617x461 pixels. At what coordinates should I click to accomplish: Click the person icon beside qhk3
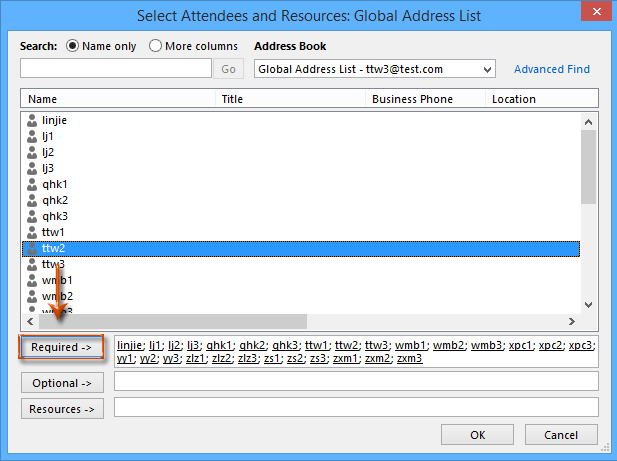click(x=32, y=216)
